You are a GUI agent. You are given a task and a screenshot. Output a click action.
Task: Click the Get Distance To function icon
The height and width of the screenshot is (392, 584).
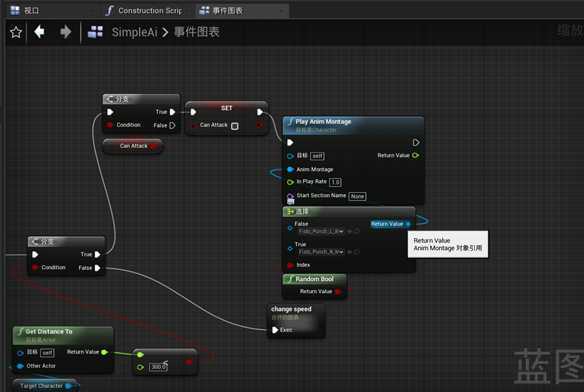coord(20,331)
